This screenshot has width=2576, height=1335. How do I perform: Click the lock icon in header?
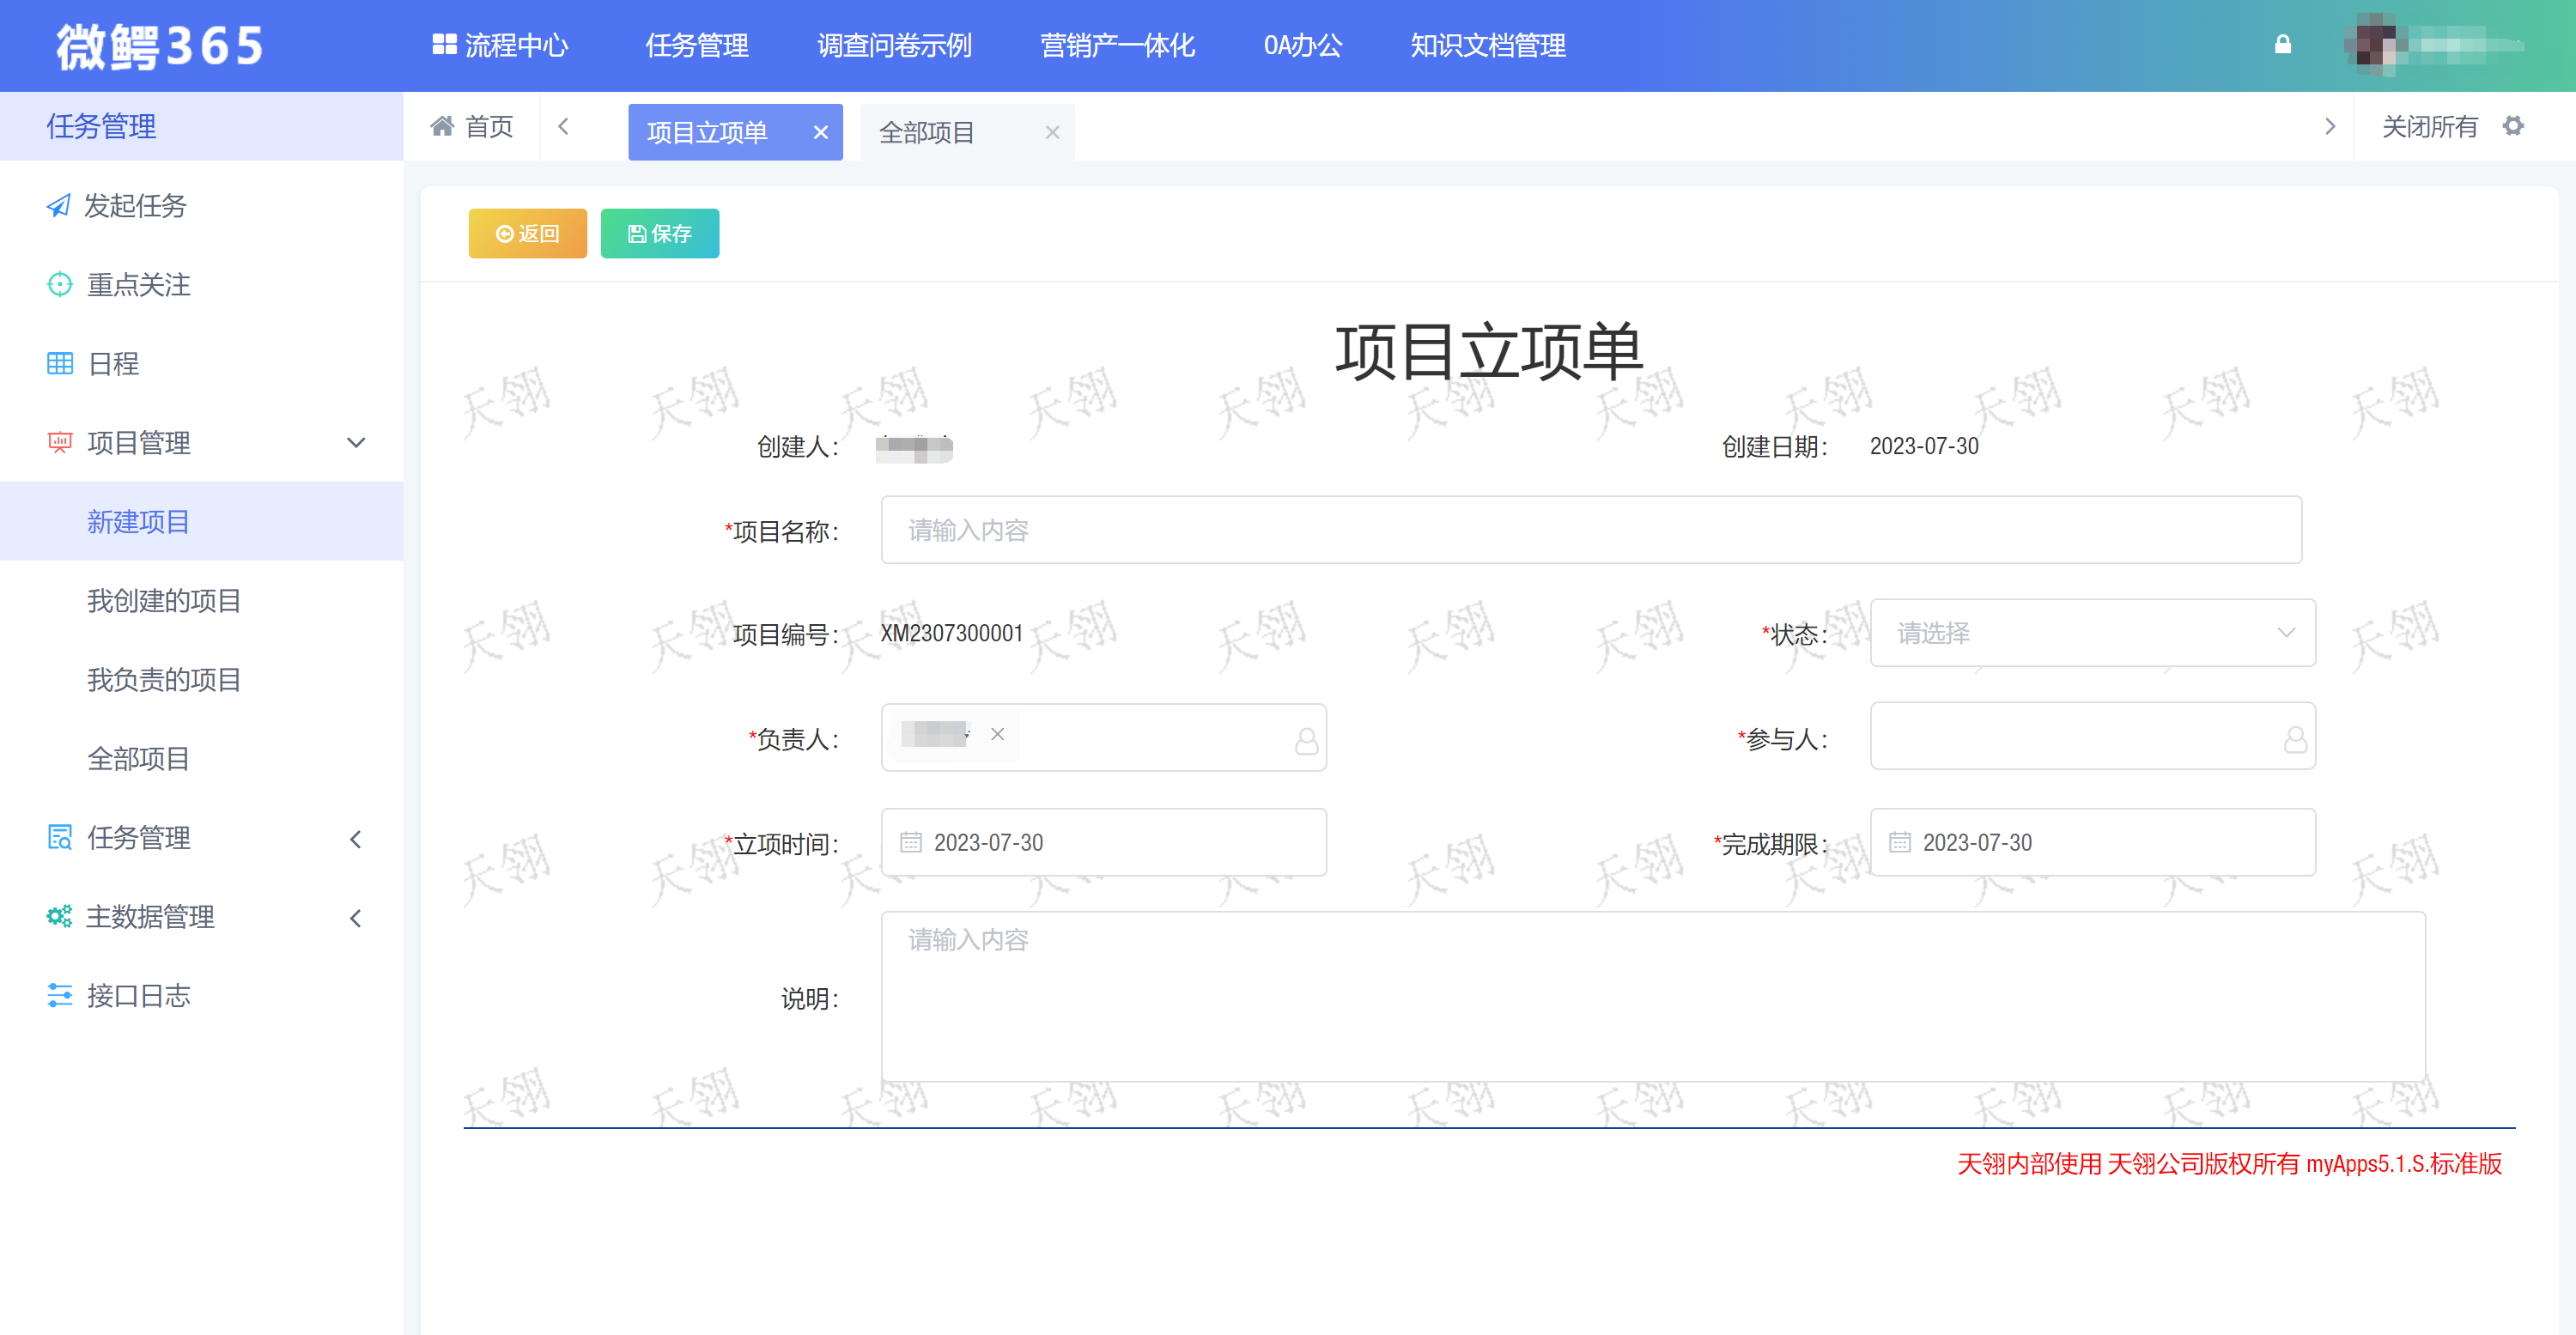click(2282, 45)
